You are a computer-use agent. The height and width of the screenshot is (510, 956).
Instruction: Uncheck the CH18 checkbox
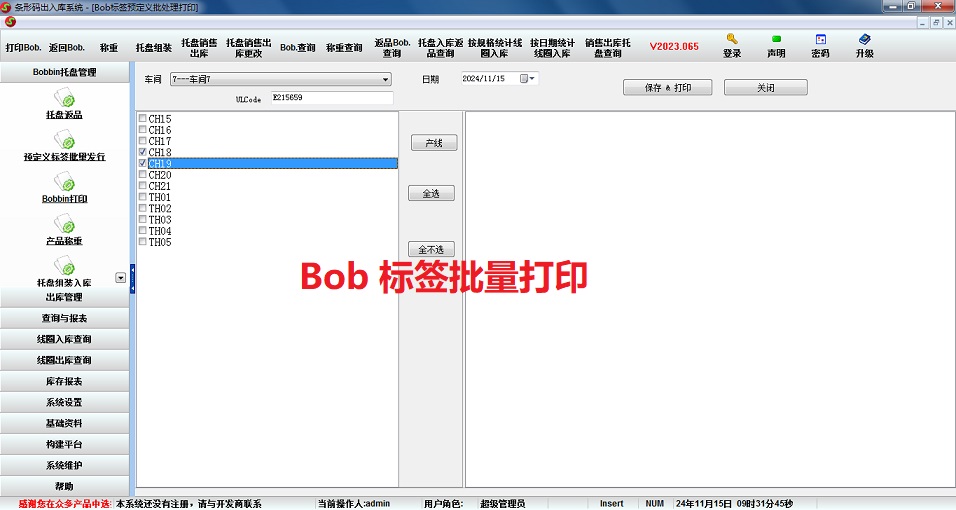142,152
